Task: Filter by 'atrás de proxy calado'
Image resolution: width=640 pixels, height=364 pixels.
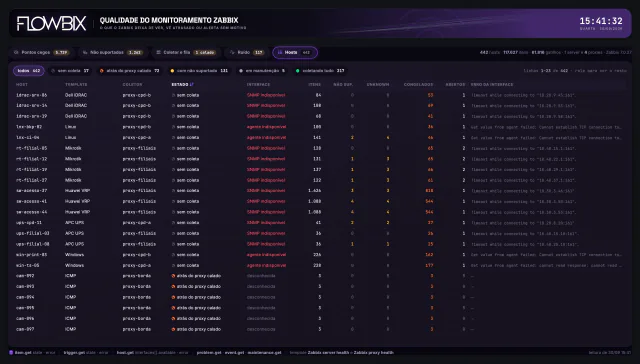Action: (x=130, y=71)
